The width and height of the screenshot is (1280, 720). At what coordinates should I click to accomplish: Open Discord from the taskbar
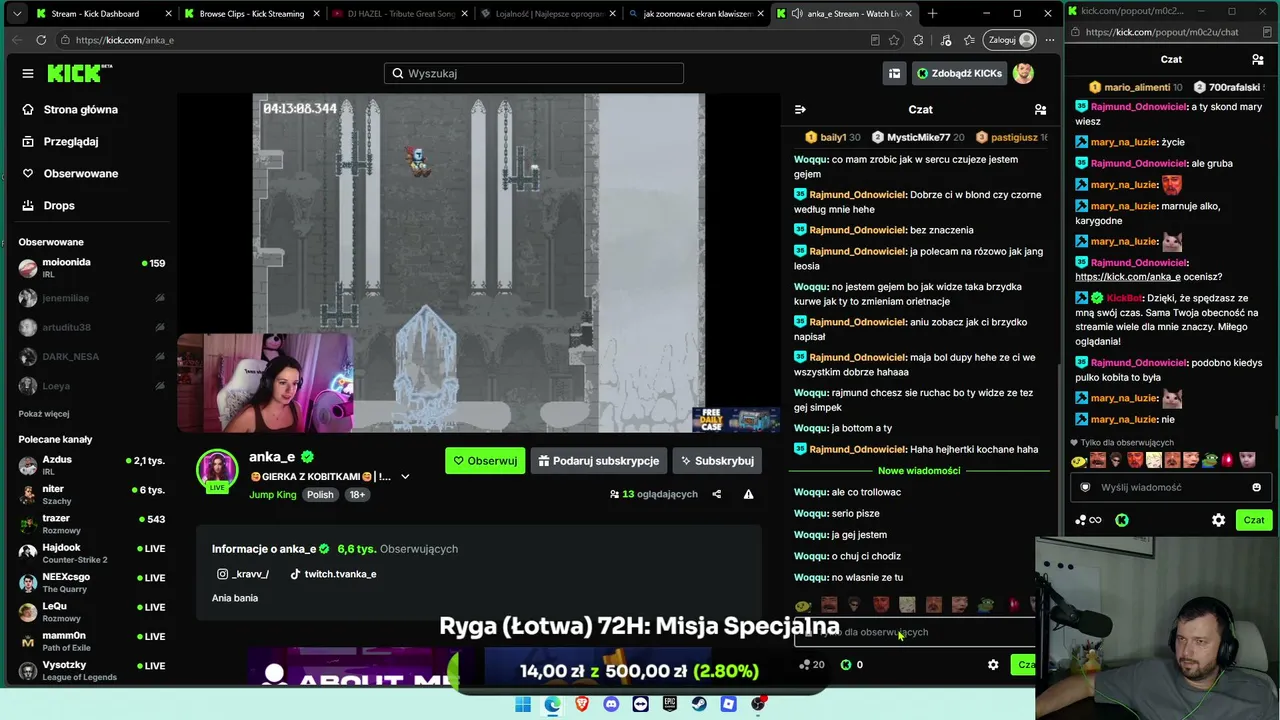point(611,704)
